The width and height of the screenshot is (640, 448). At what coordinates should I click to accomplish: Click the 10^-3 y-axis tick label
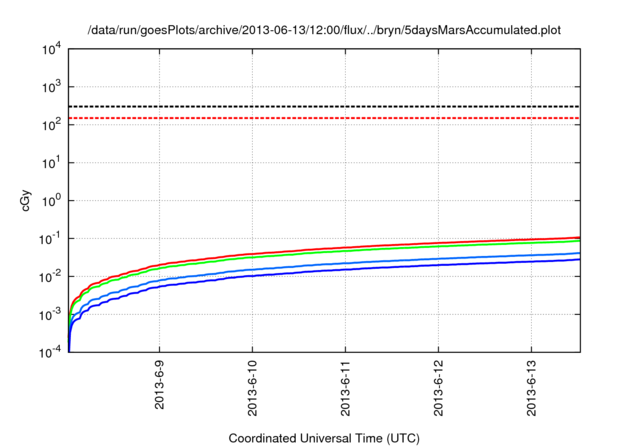(50, 315)
